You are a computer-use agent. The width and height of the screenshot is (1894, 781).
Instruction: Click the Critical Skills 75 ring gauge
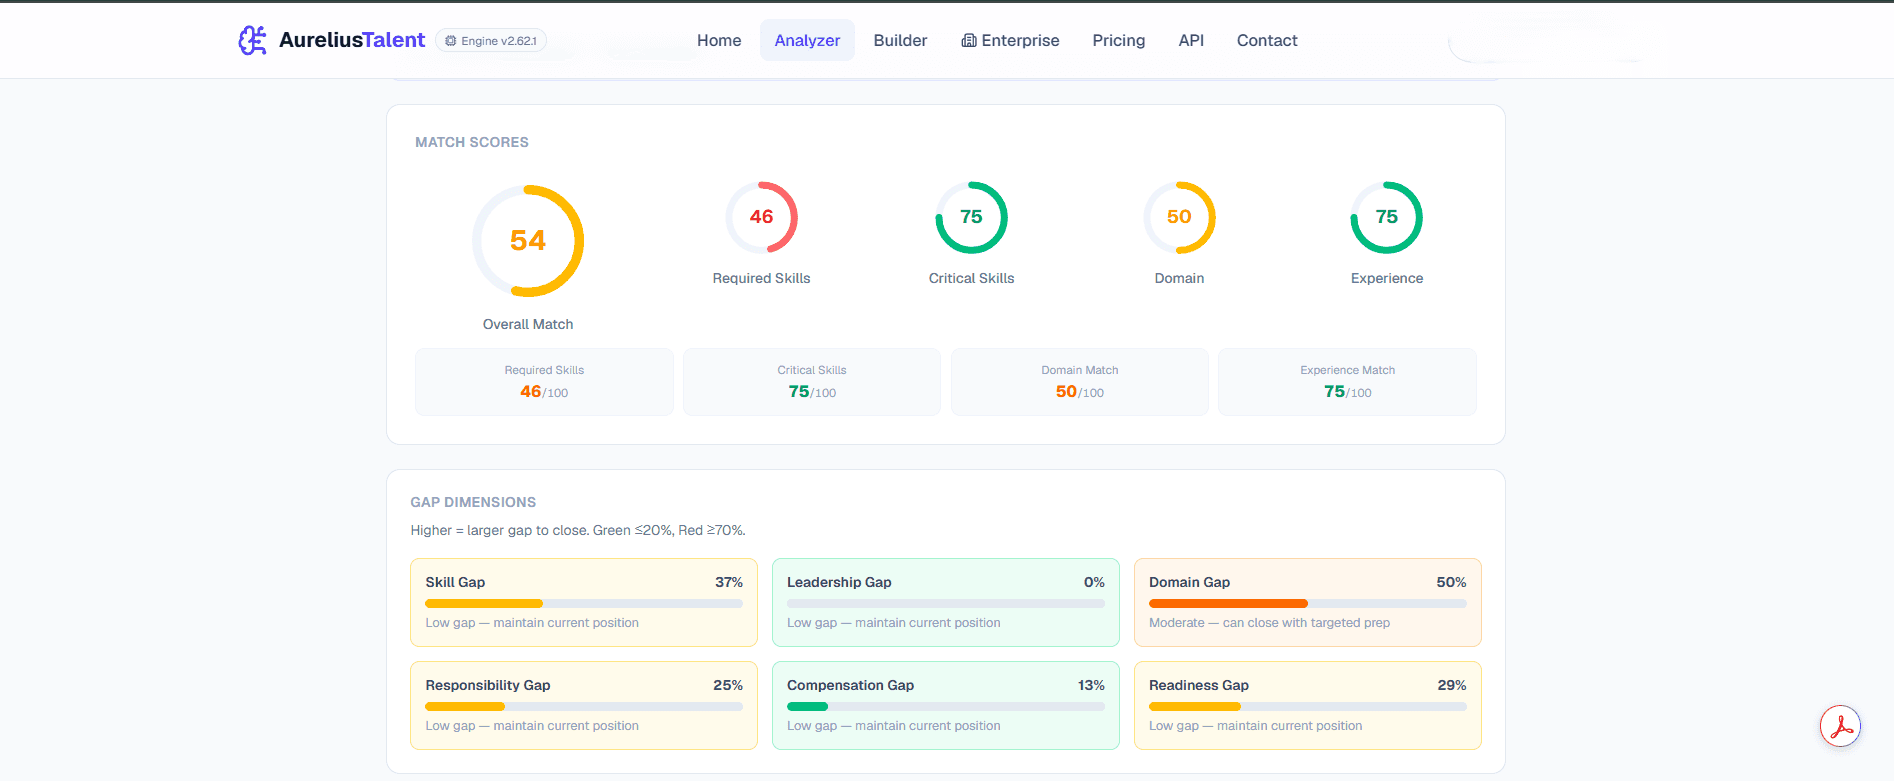coord(971,217)
